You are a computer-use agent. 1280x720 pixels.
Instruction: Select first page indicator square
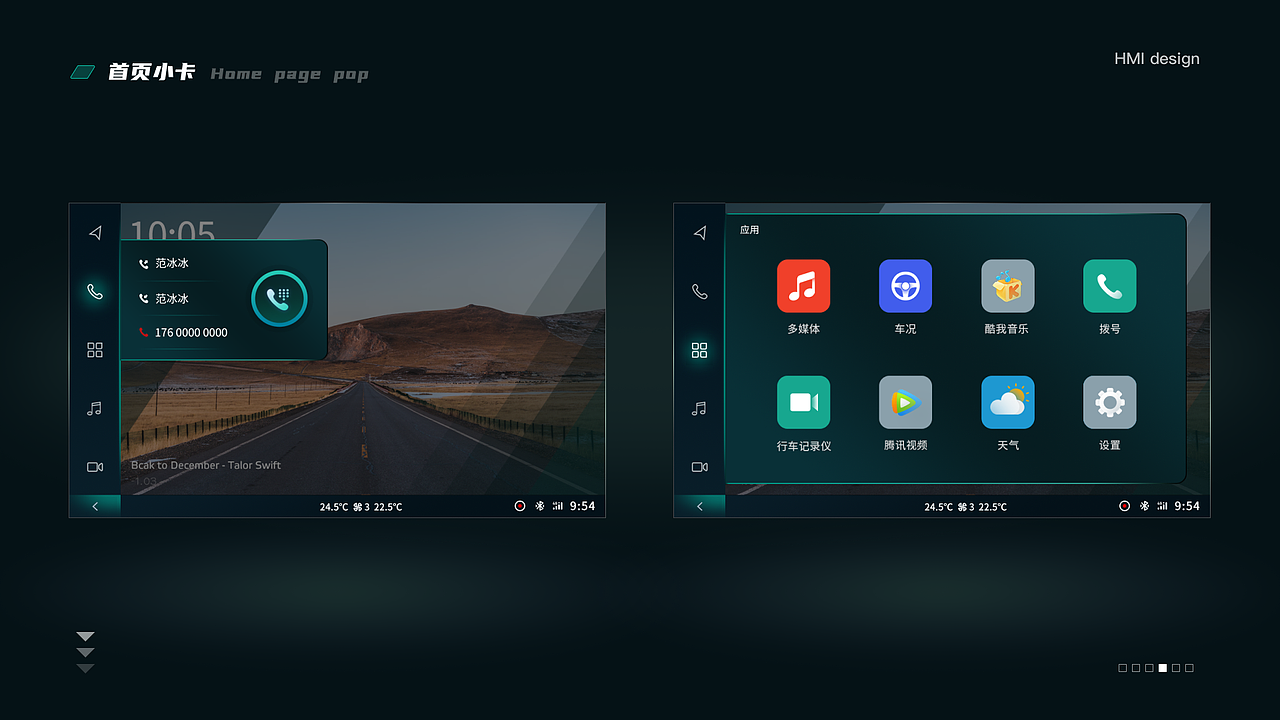coord(1123,668)
